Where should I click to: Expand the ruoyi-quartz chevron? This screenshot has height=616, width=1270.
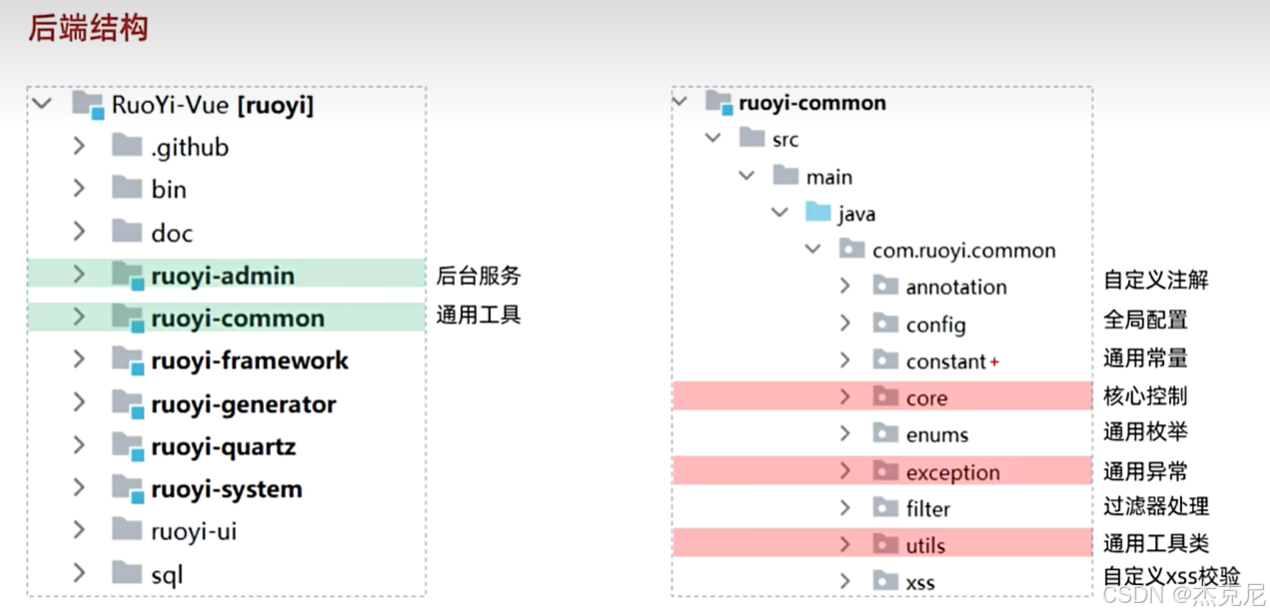[79, 446]
